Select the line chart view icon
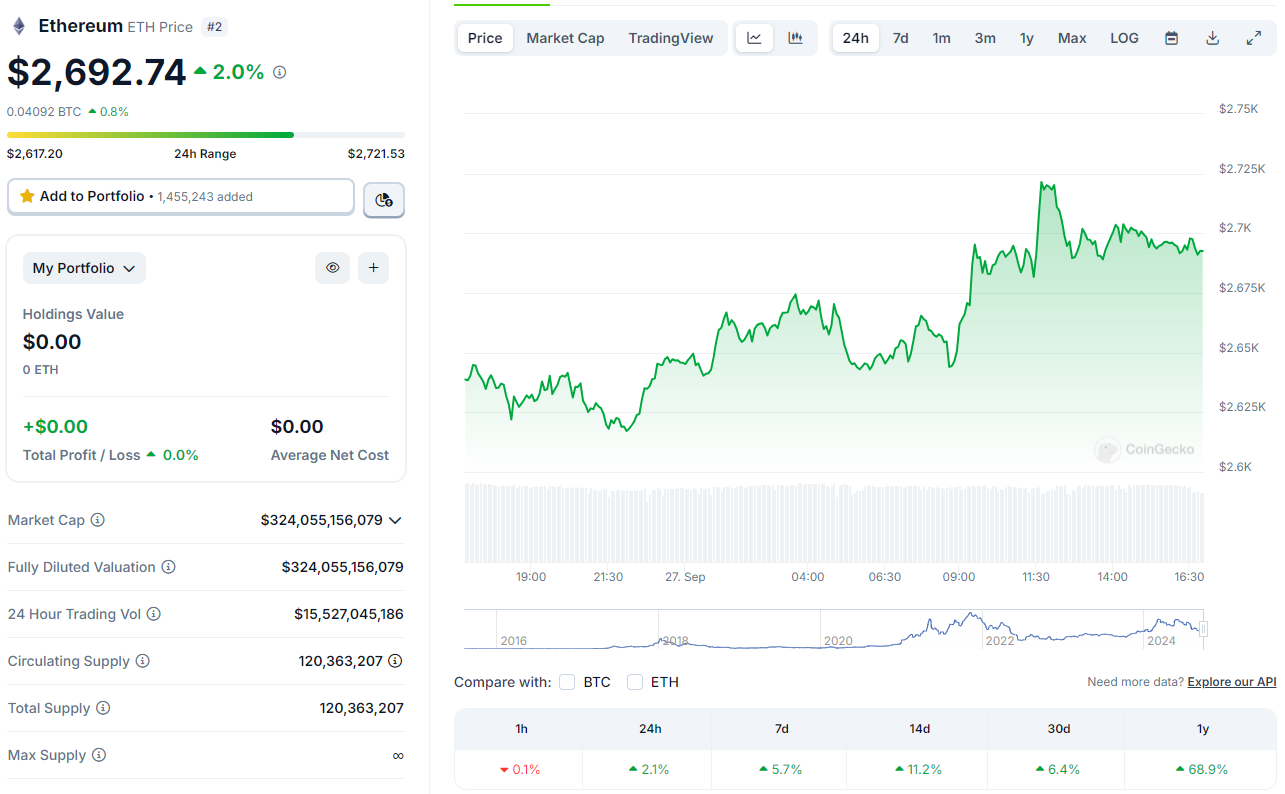The width and height of the screenshot is (1285, 794). coord(755,38)
